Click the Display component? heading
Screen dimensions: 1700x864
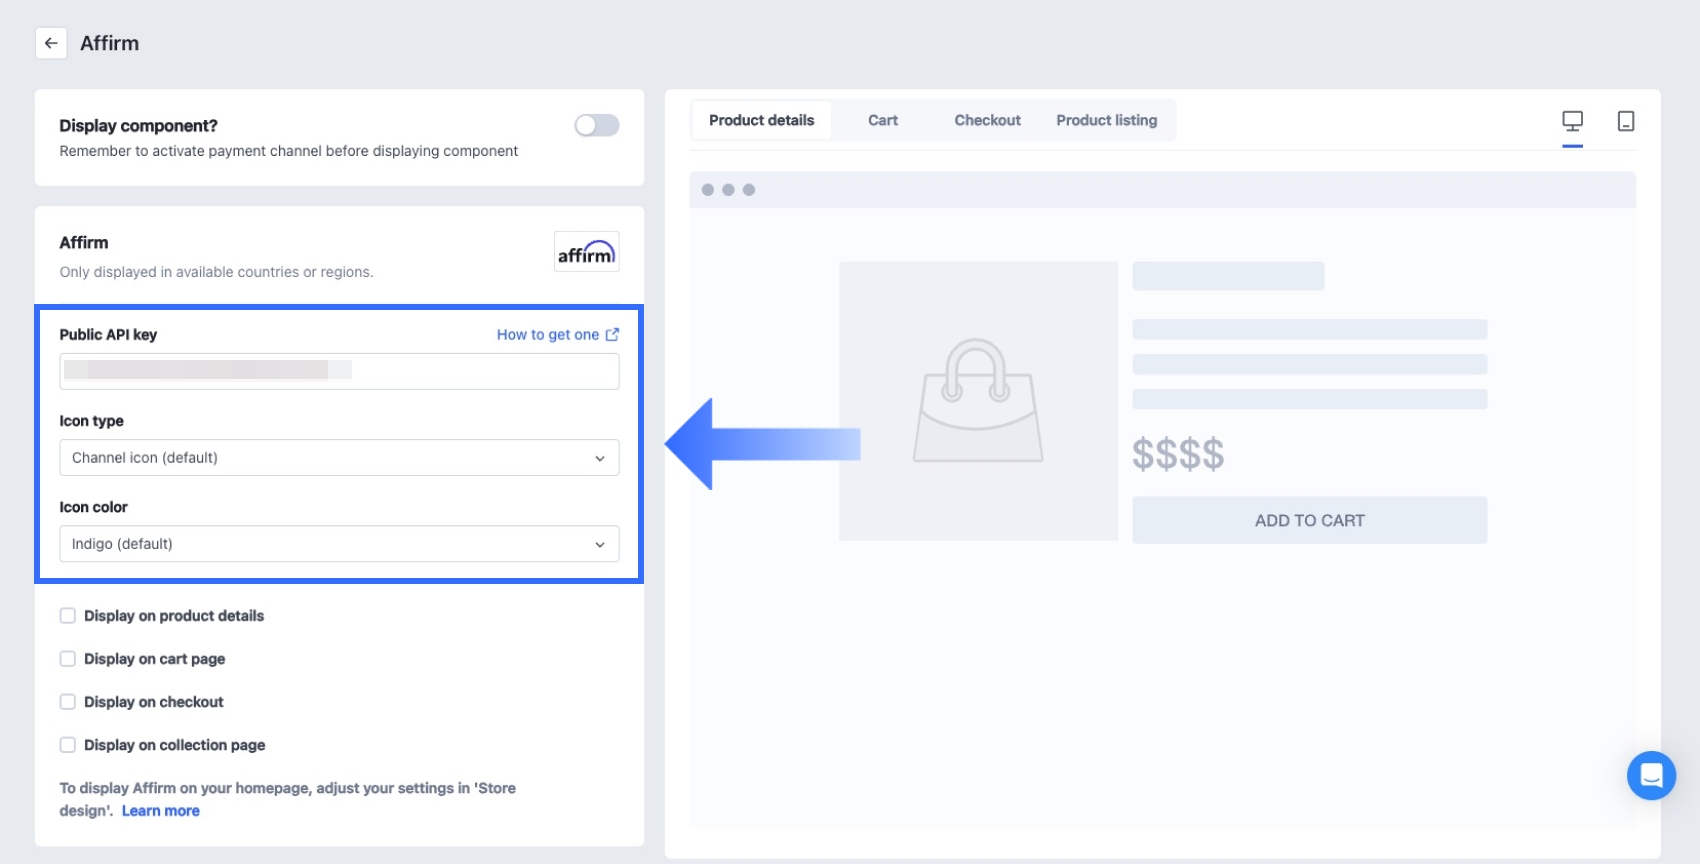pyautogui.click(x=138, y=126)
